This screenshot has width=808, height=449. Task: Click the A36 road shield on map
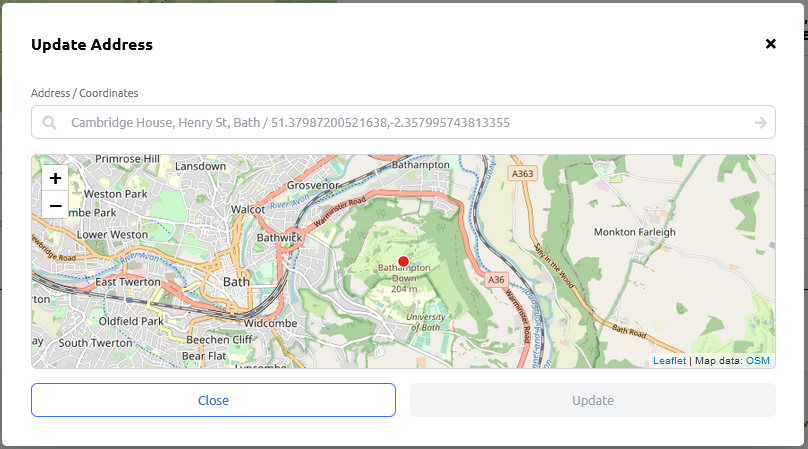pos(496,280)
